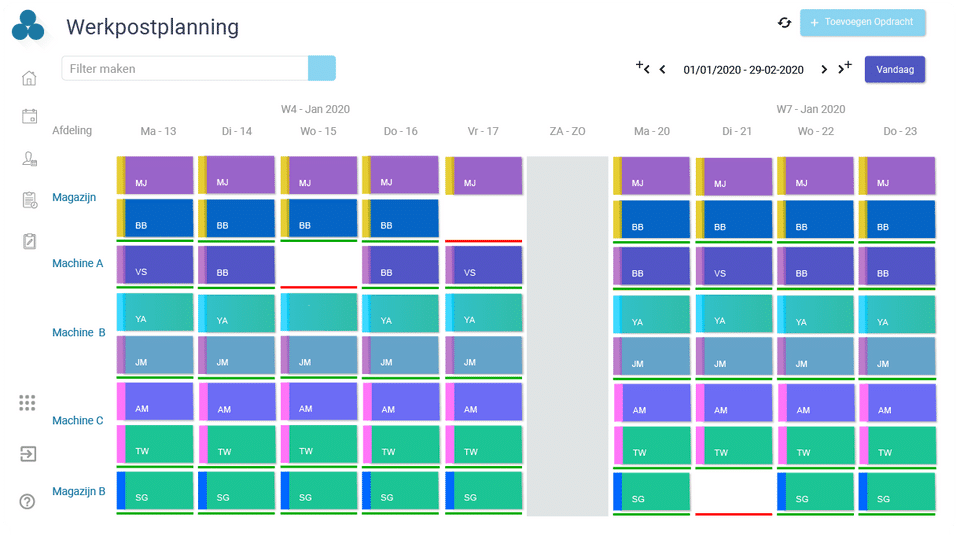Click the Filter maken input field
The height and width of the screenshot is (535, 960).
(x=185, y=68)
